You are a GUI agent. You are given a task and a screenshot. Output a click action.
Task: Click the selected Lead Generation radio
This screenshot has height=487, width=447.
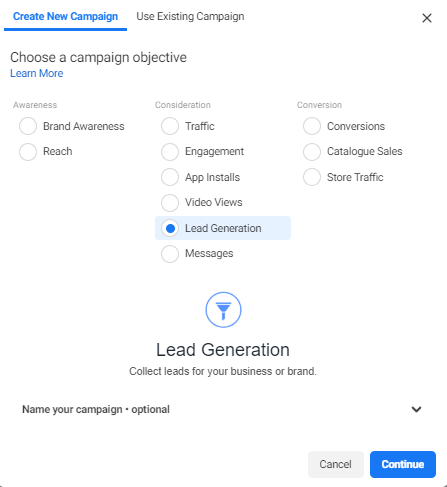pyautogui.click(x=170, y=228)
